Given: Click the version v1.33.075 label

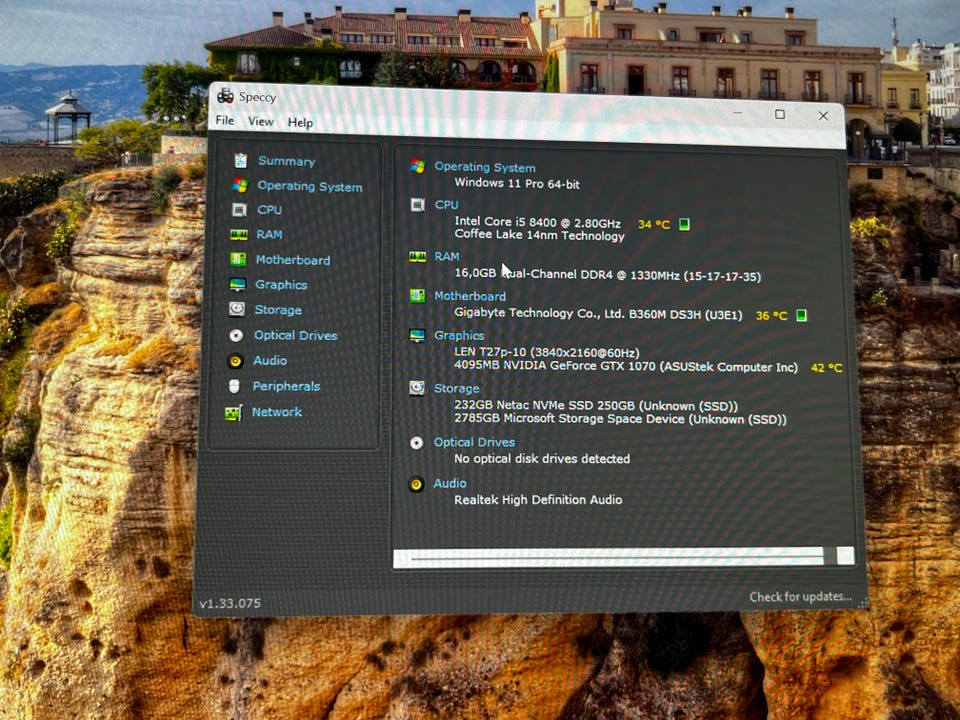Looking at the screenshot, I should 230,603.
